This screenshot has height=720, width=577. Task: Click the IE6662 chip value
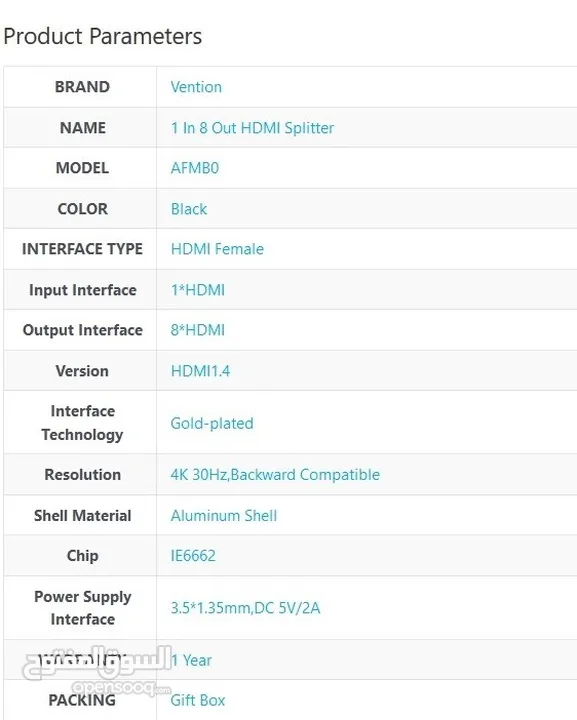(193, 556)
